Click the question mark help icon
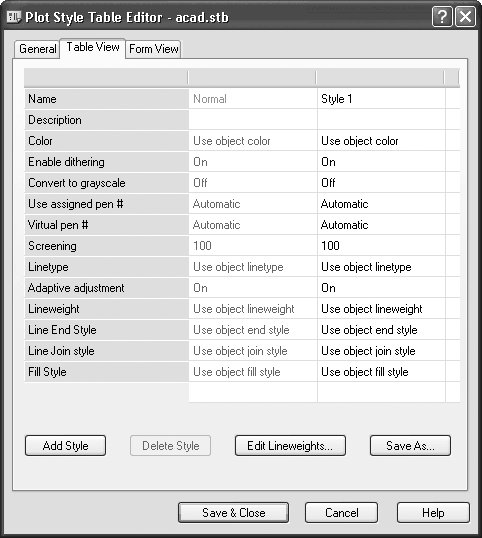This screenshot has height=538, width=482. tap(442, 16)
